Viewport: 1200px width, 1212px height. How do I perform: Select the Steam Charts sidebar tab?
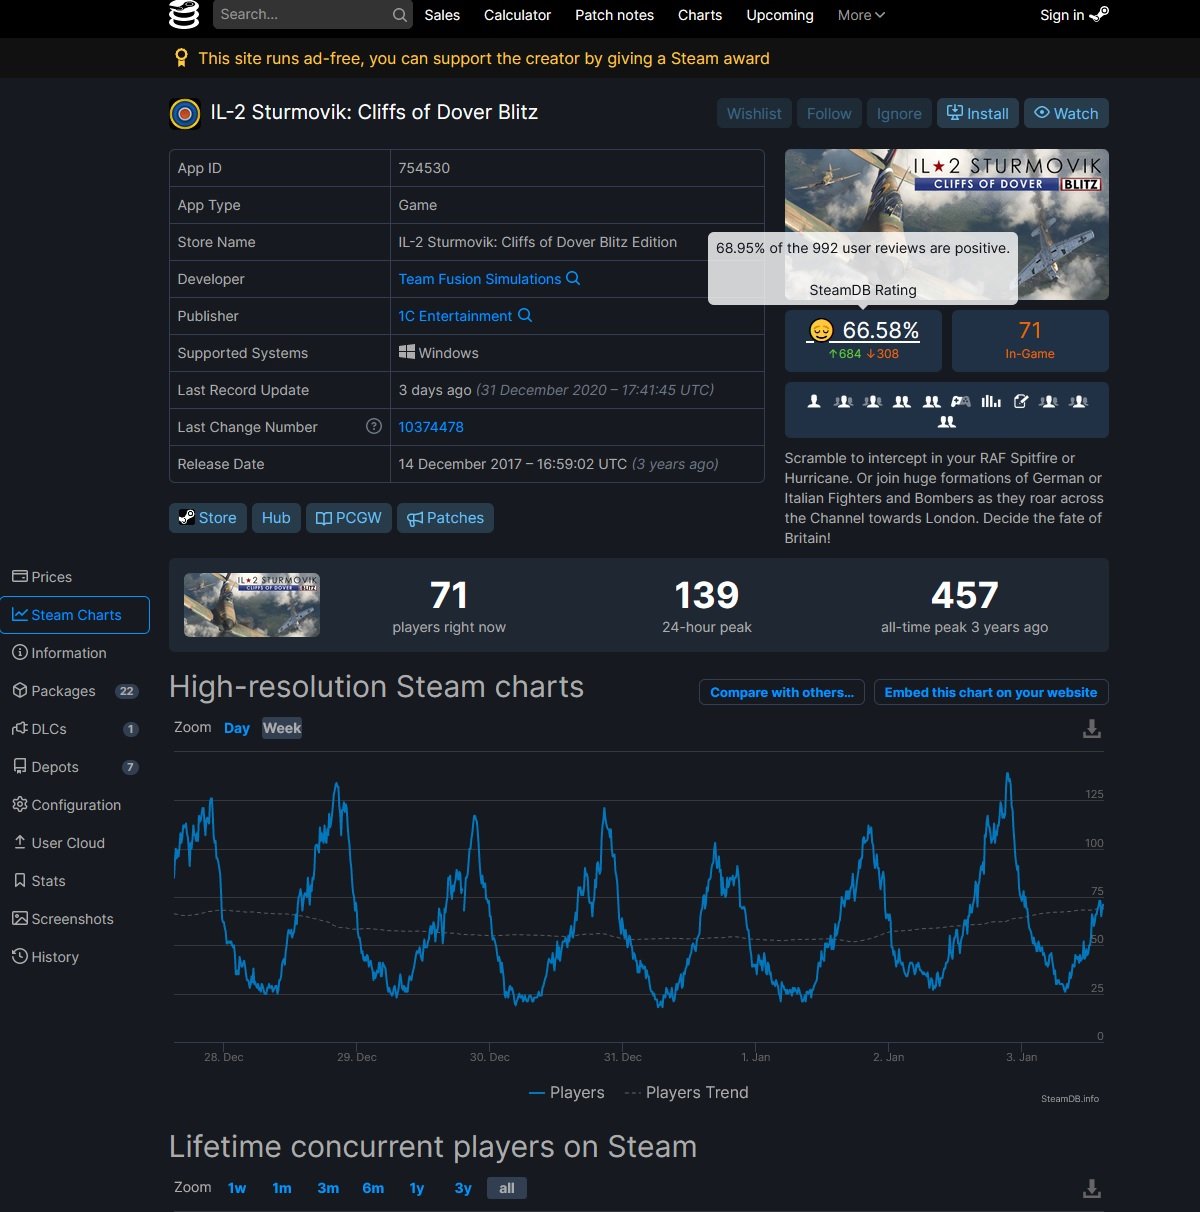coord(75,615)
